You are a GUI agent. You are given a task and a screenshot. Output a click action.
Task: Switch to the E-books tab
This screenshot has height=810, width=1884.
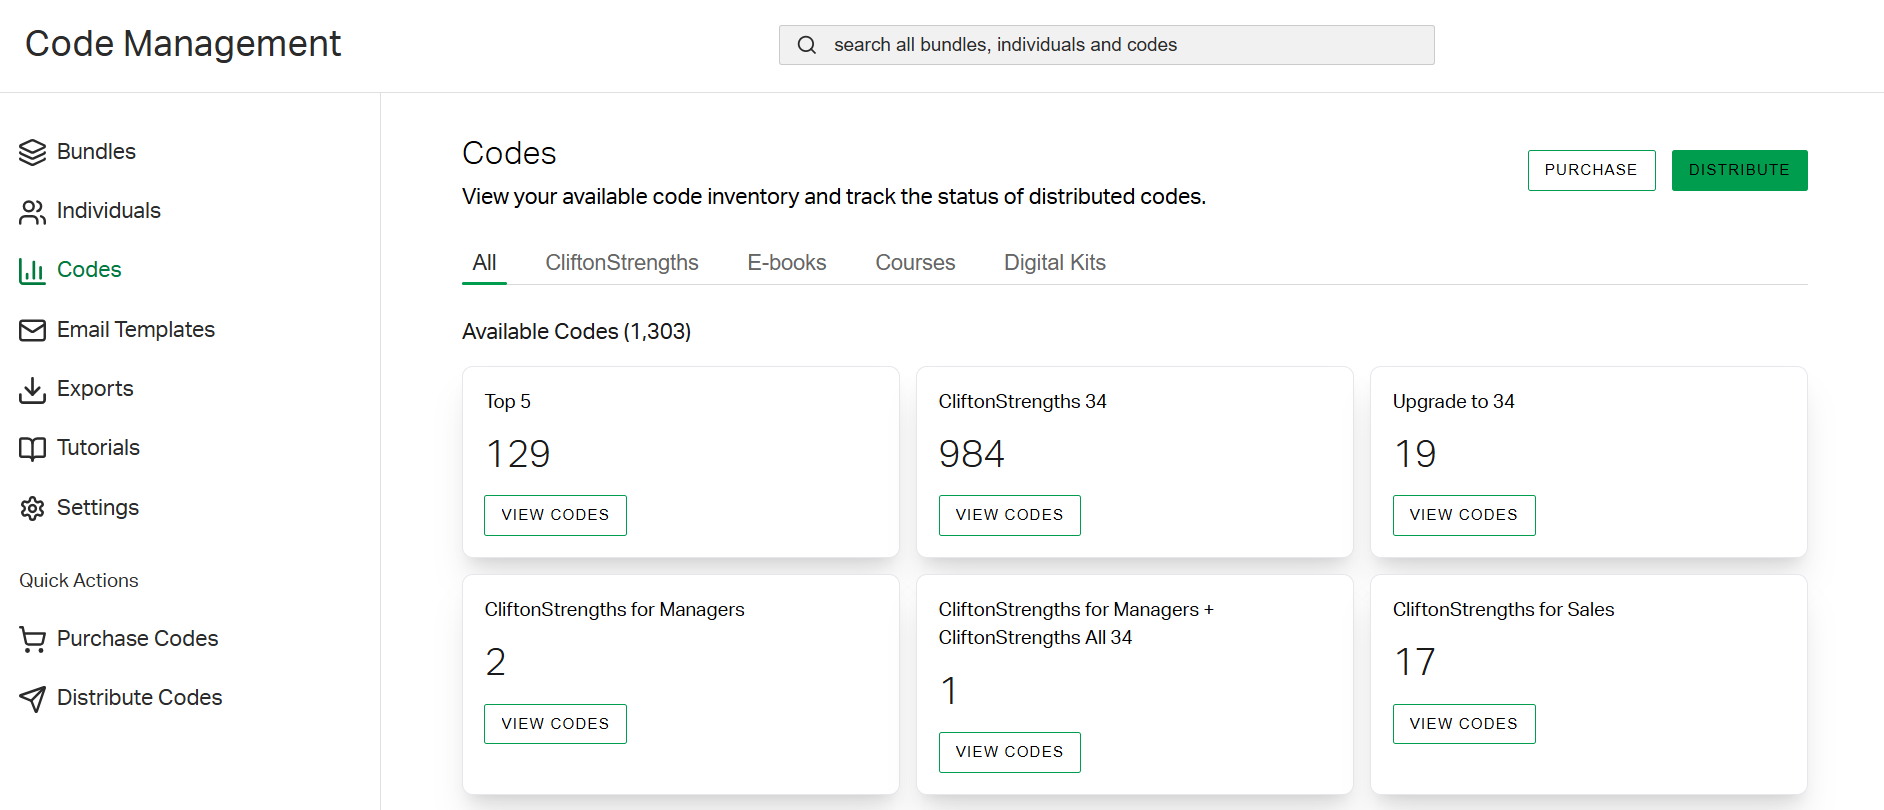coord(787,262)
